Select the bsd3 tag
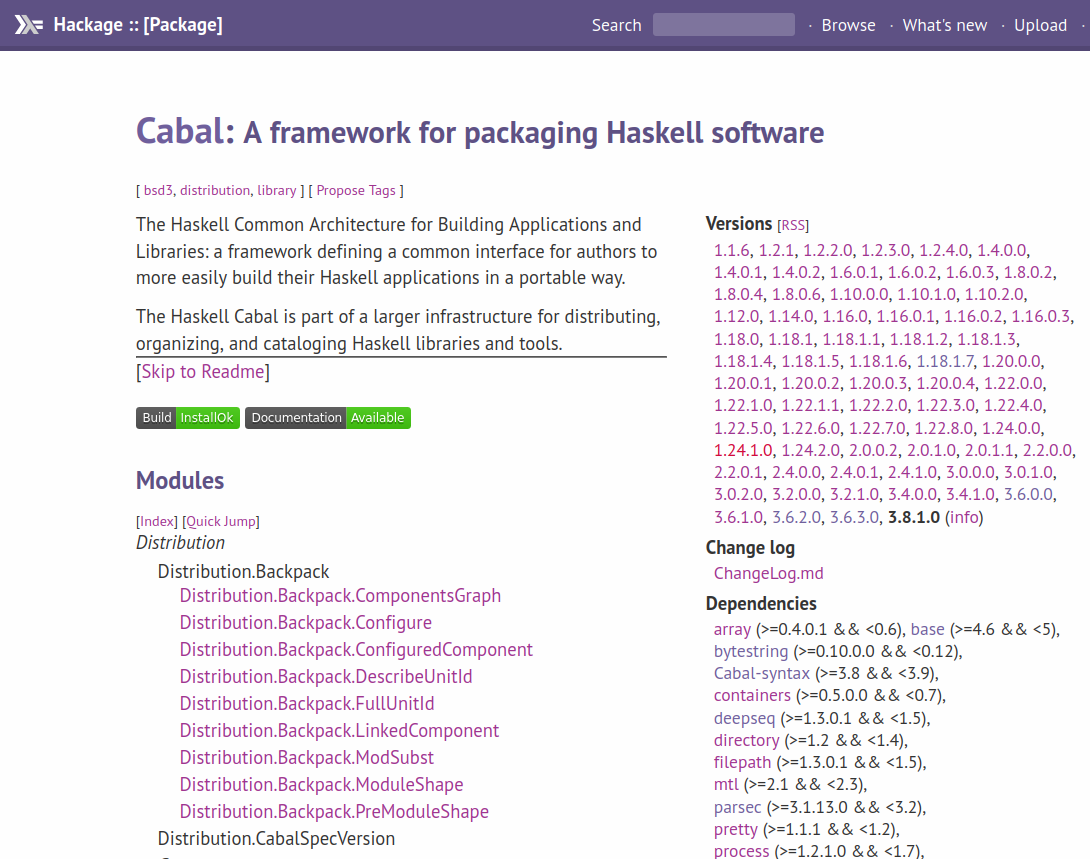 (158, 190)
